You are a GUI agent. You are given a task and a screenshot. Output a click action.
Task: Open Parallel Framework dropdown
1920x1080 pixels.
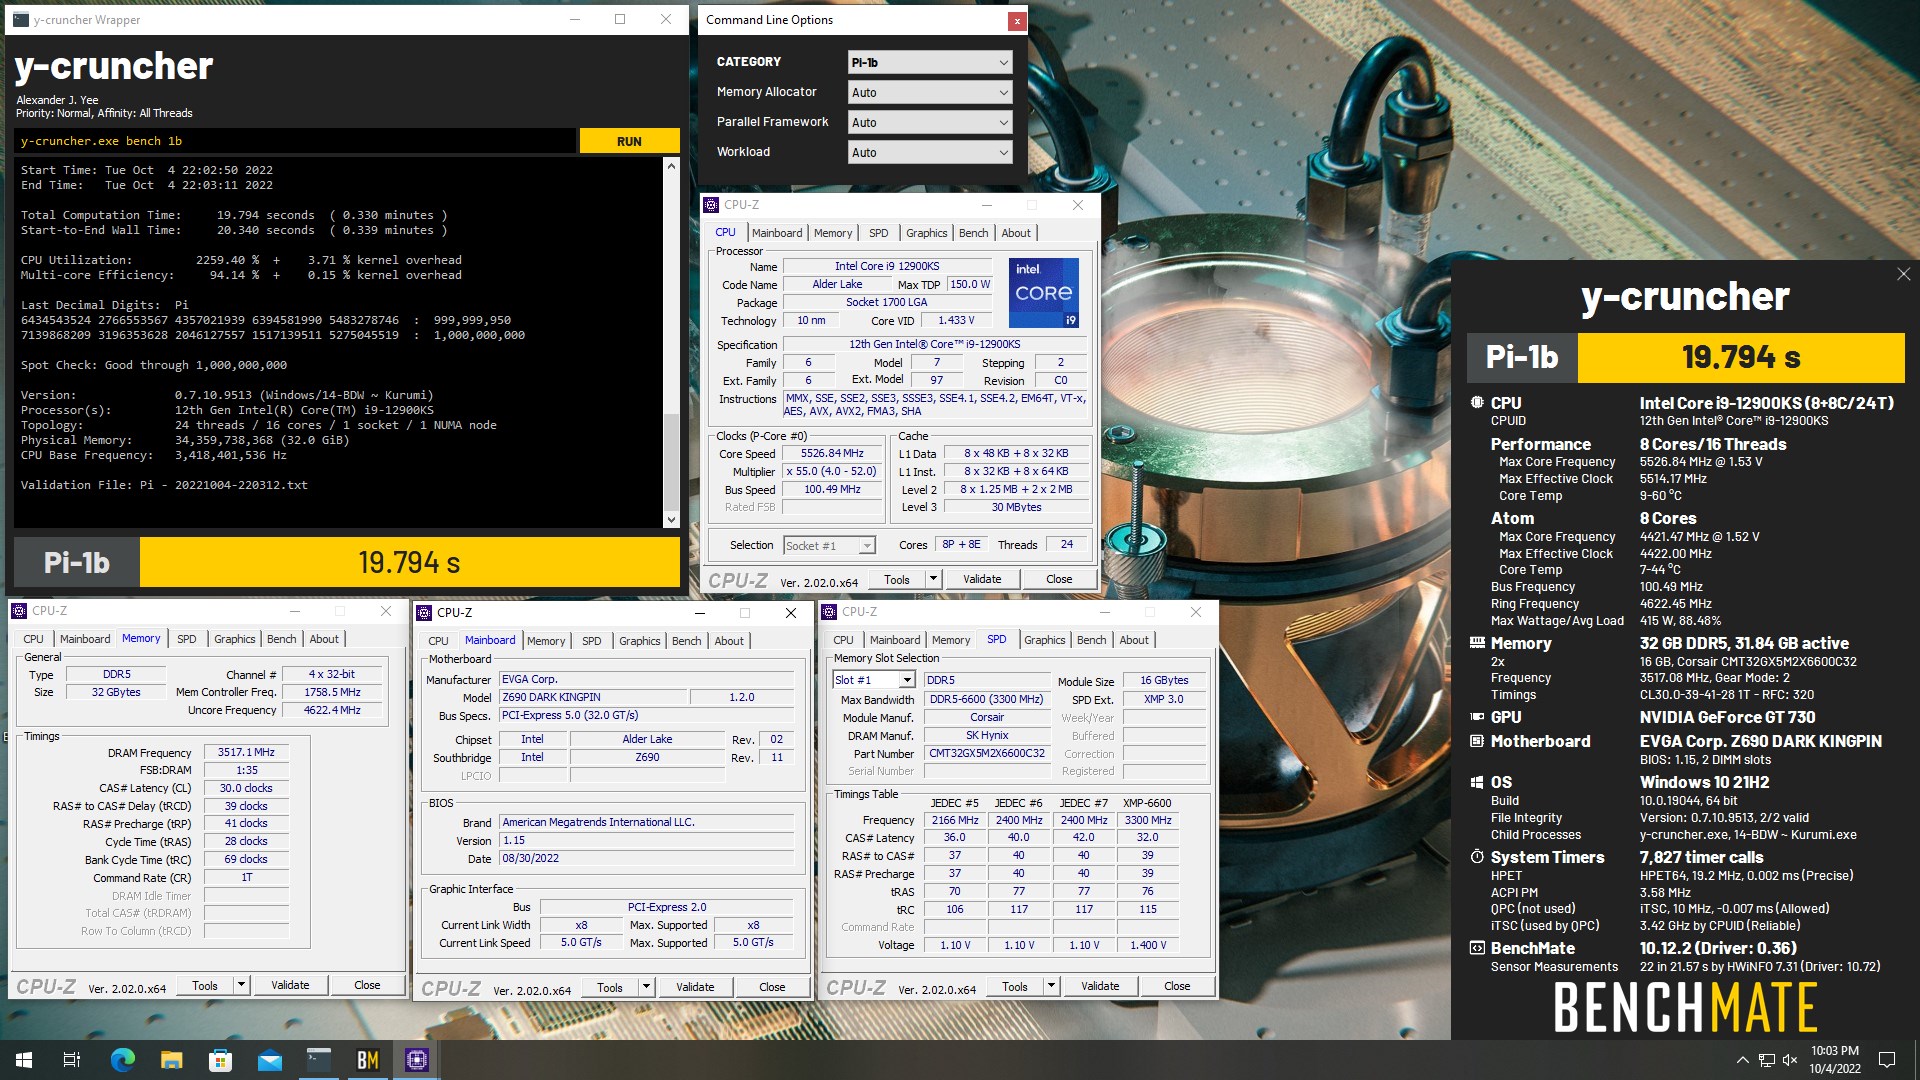930,122
